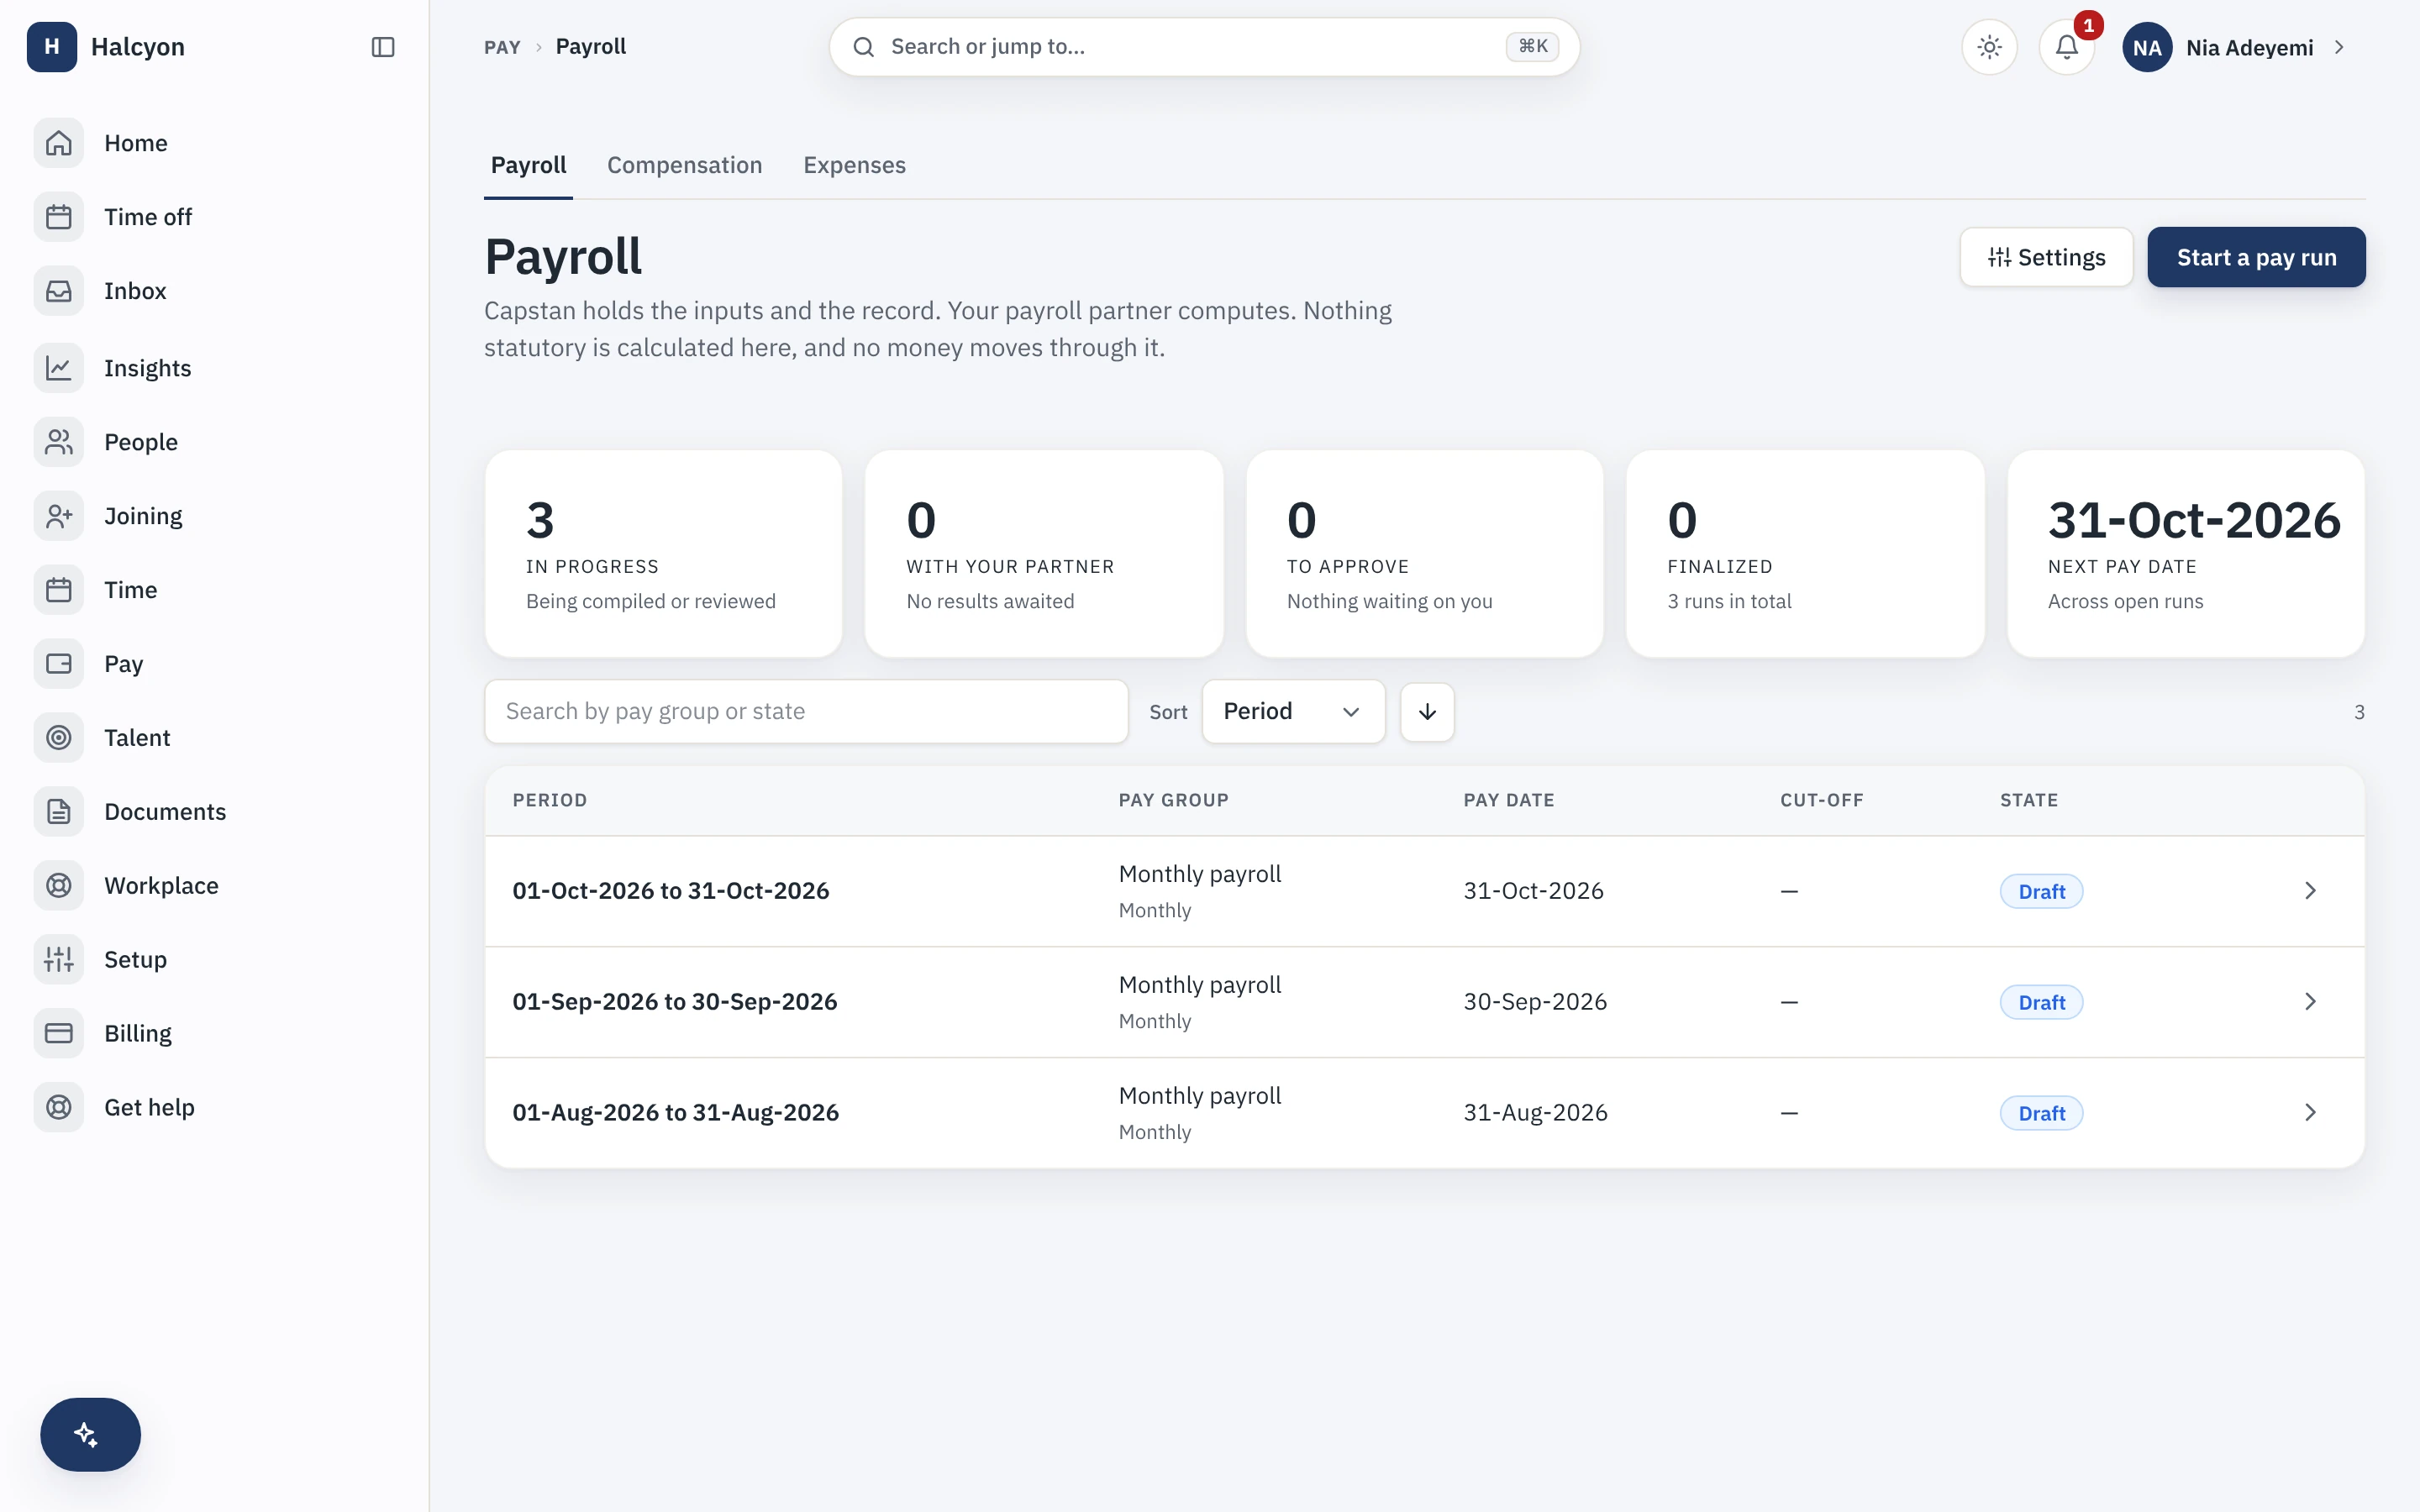The width and height of the screenshot is (2420, 1512).
Task: Click 01-Sep-2026 to 30-Sep-2026 period
Action: point(675,1002)
